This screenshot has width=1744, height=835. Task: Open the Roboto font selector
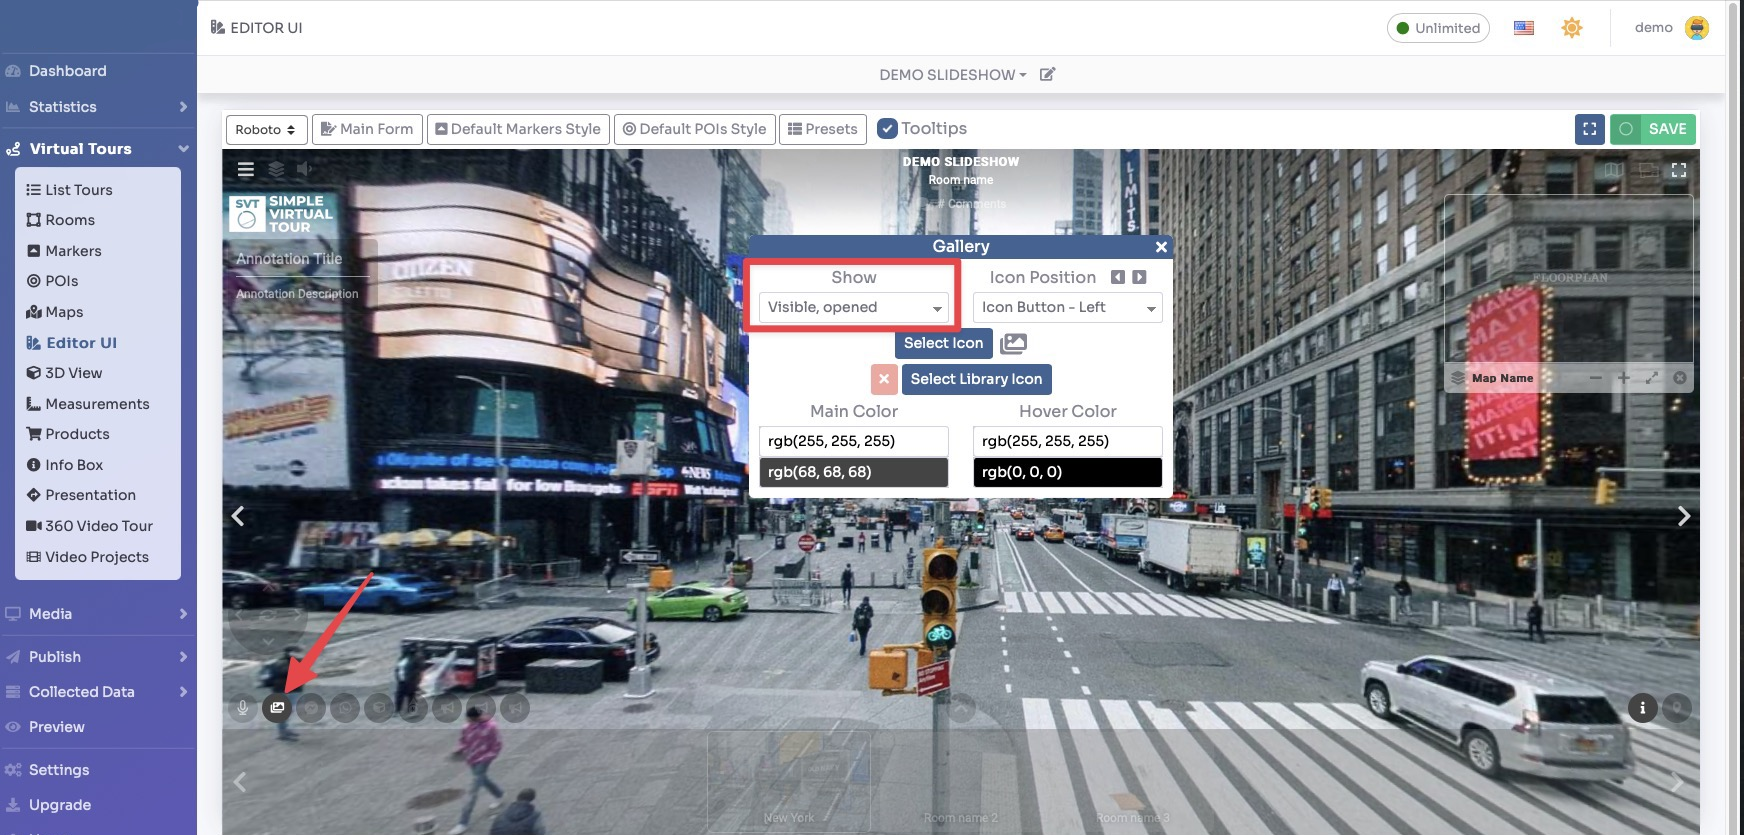266,129
